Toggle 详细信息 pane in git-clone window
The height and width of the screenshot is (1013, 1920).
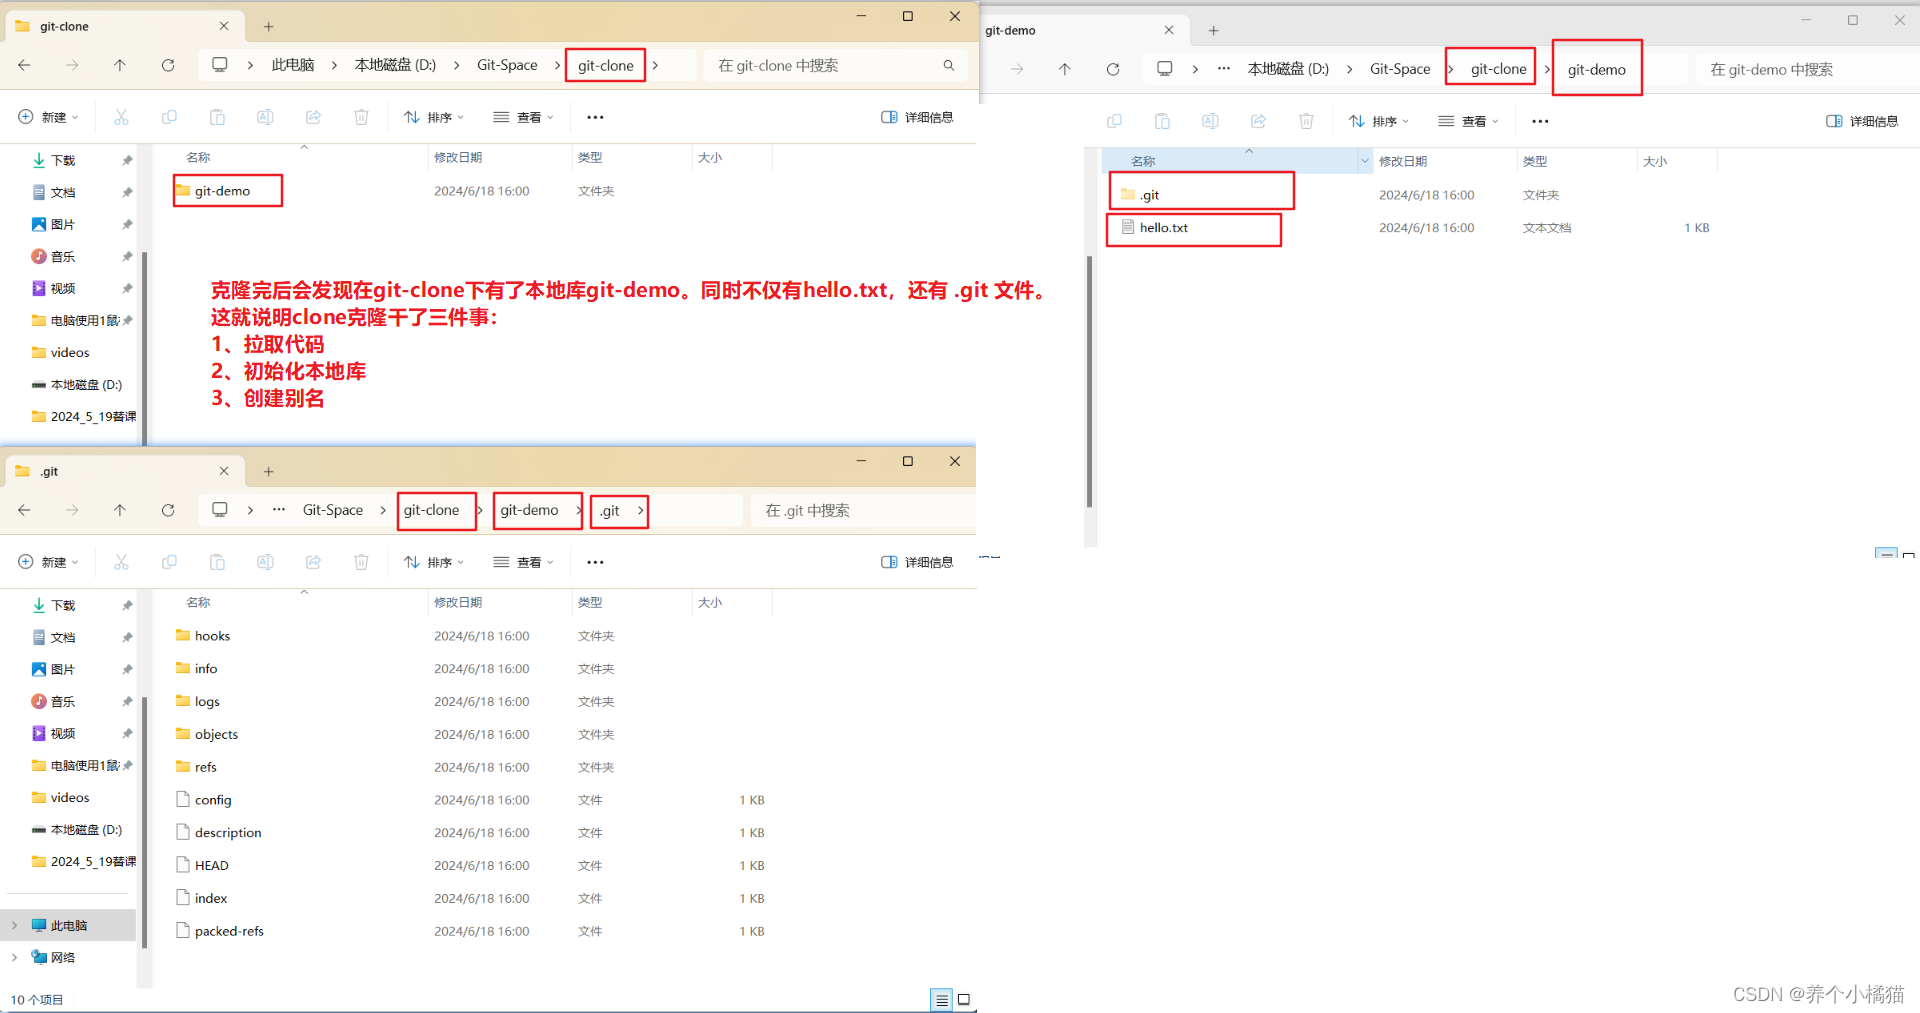click(917, 117)
